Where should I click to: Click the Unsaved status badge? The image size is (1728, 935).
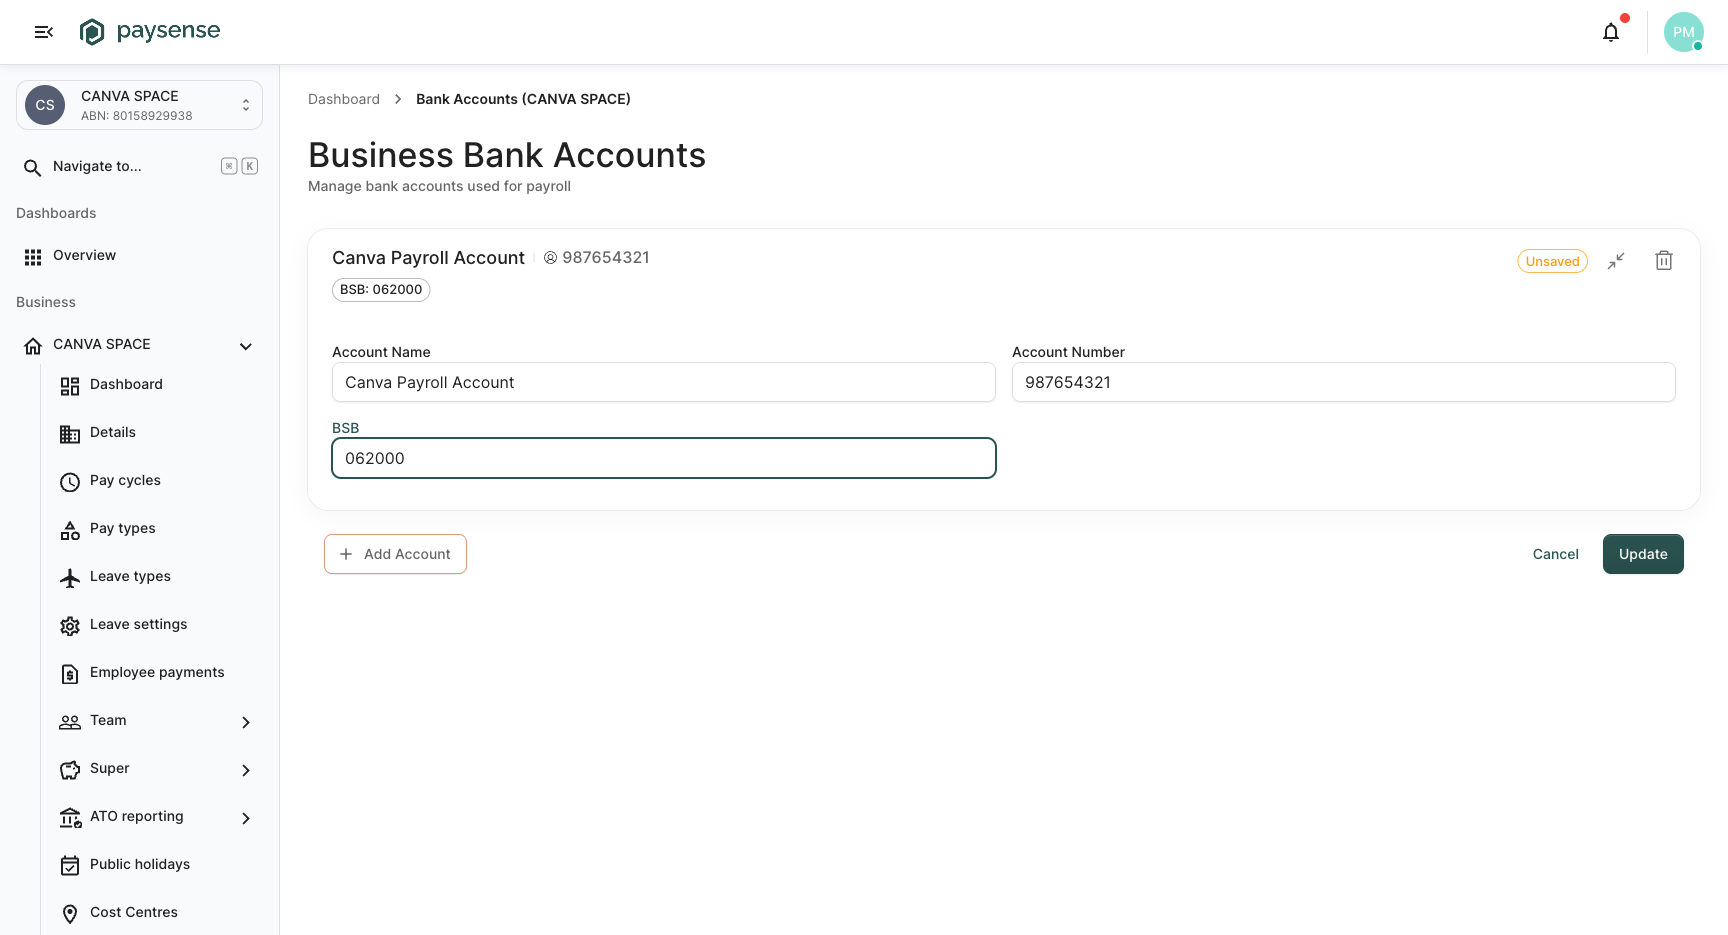click(x=1552, y=261)
